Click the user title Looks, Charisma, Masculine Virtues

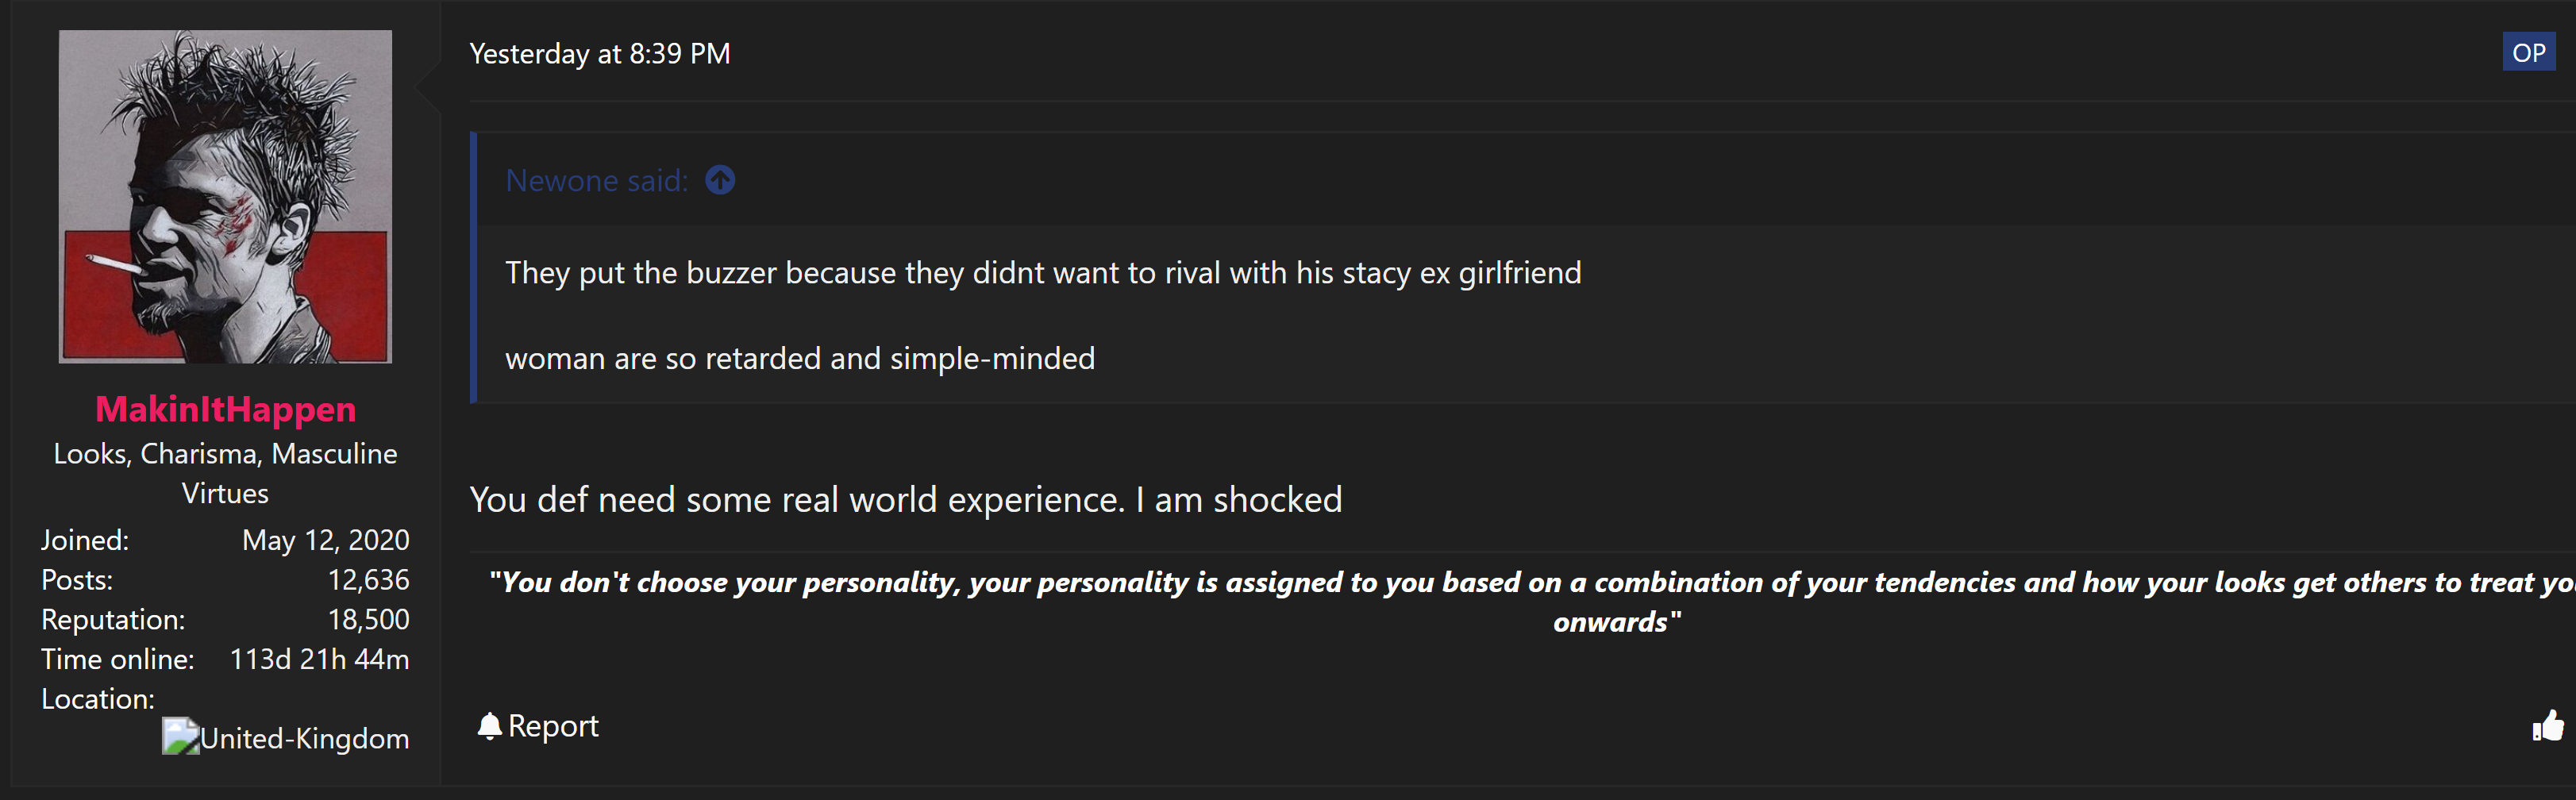pos(225,473)
